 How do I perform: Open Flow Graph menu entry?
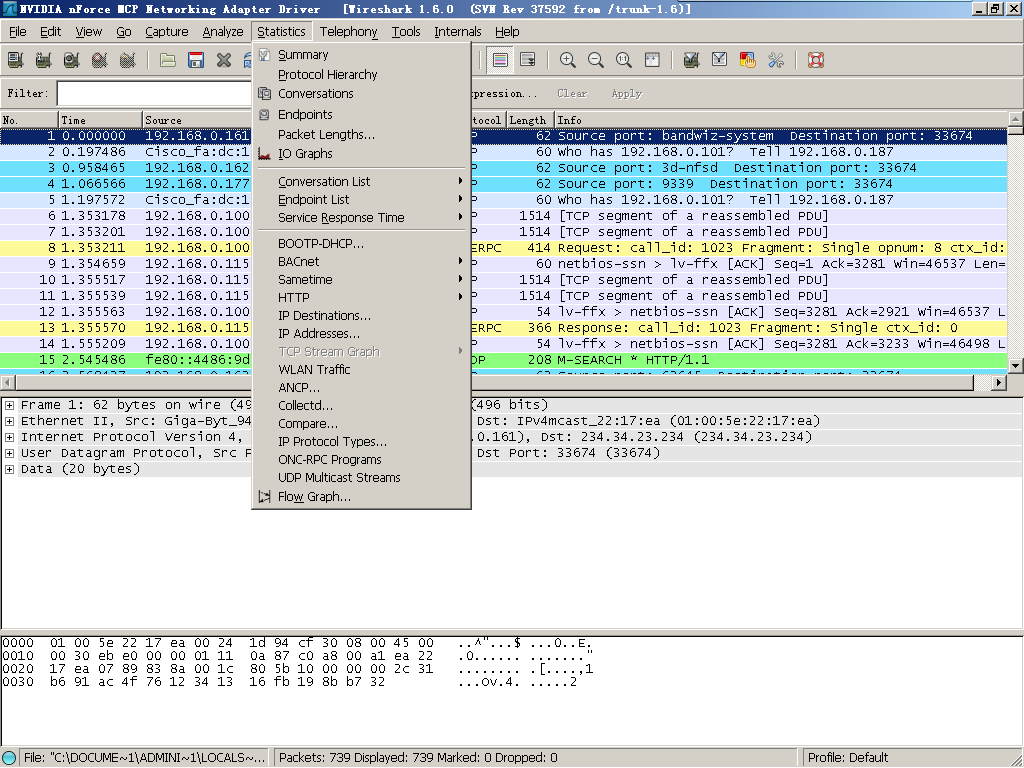(x=361, y=496)
